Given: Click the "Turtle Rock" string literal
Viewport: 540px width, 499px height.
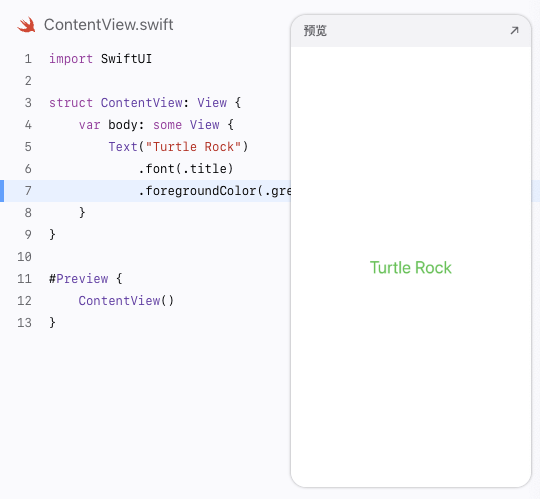Looking at the screenshot, I should 193,147.
